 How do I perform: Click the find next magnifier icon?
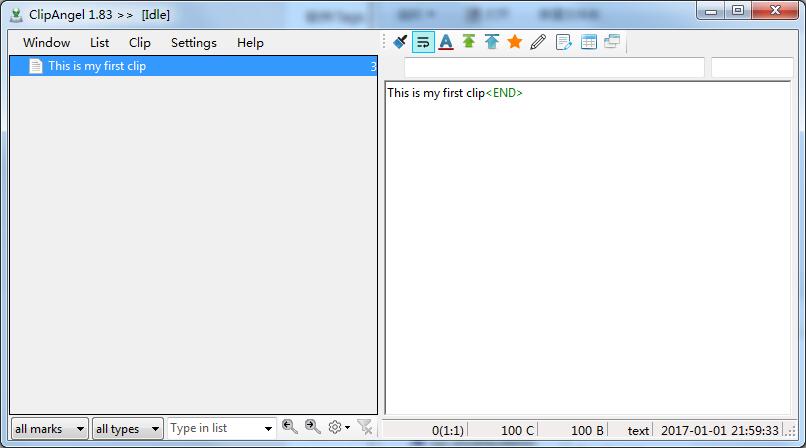[313, 427]
